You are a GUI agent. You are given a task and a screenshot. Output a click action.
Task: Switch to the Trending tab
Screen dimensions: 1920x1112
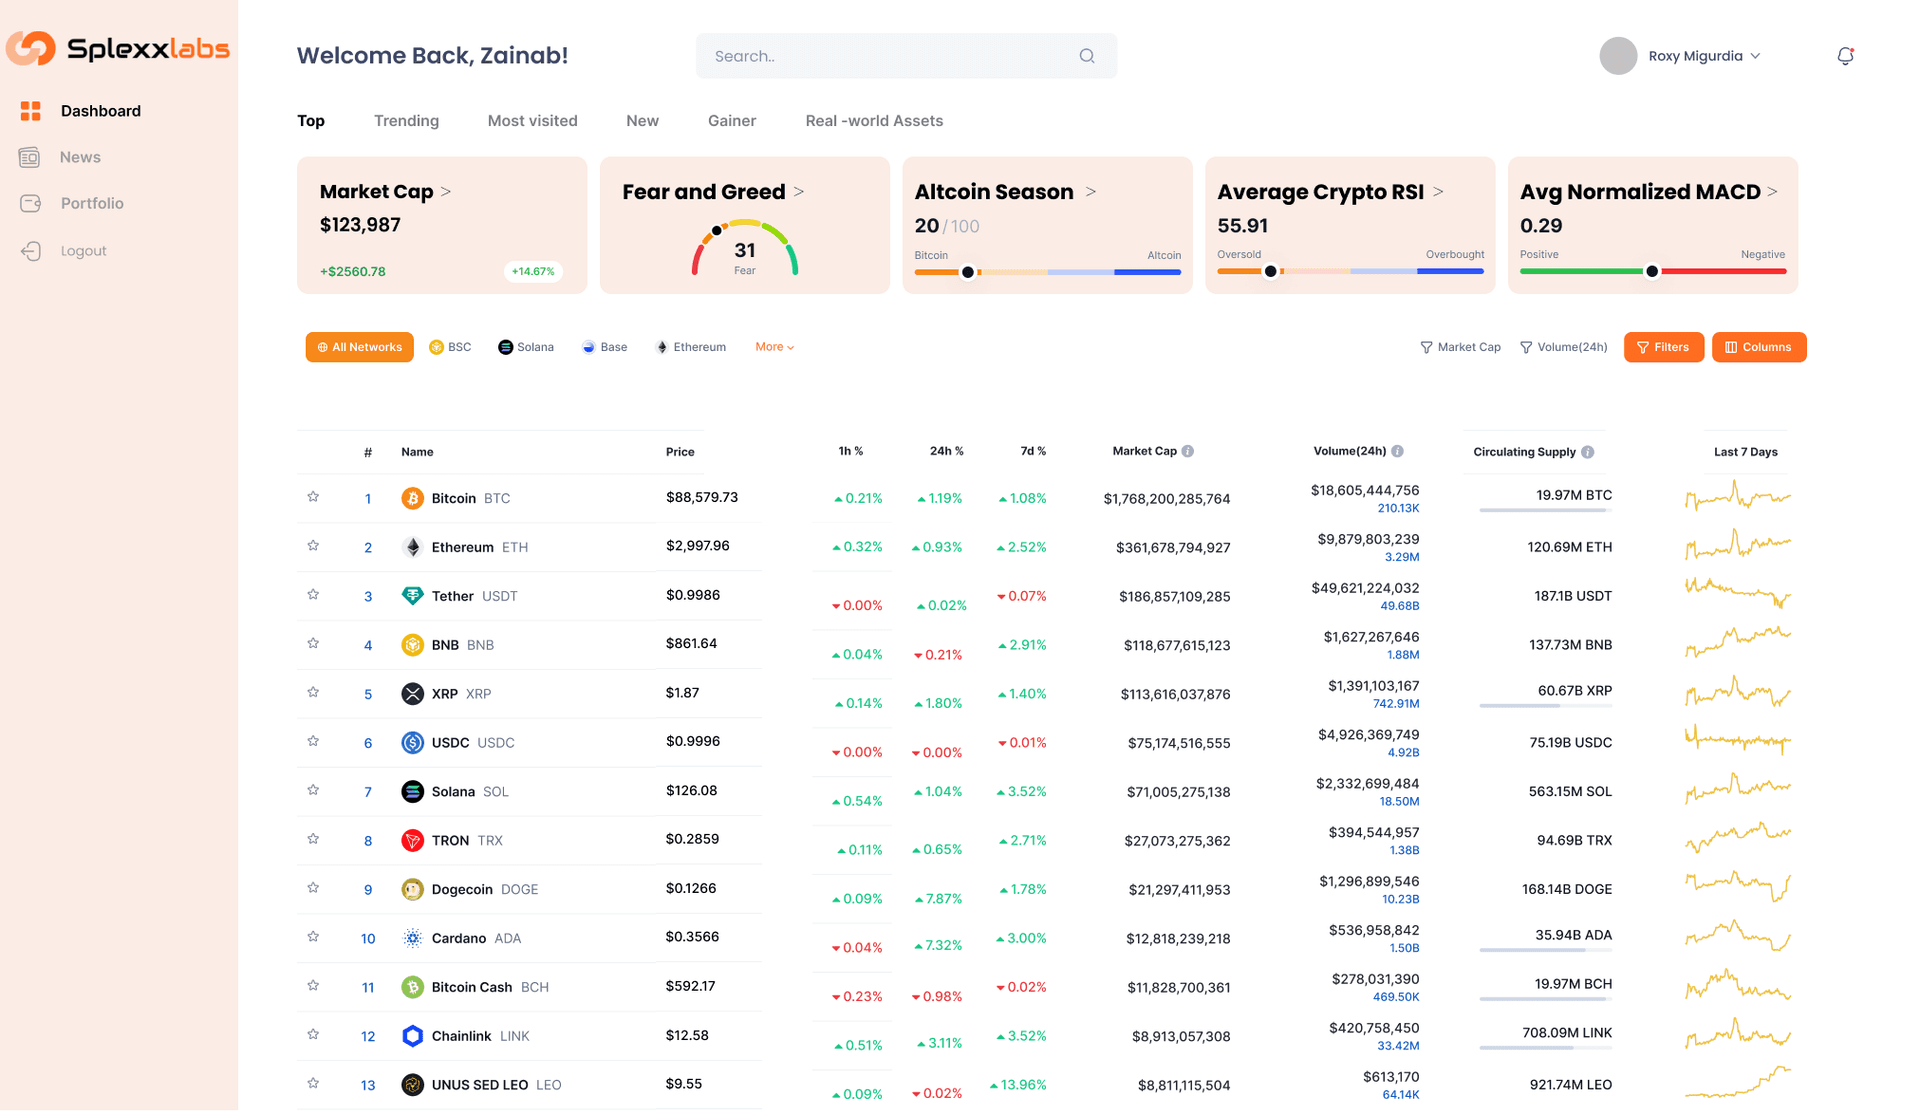pyautogui.click(x=406, y=121)
